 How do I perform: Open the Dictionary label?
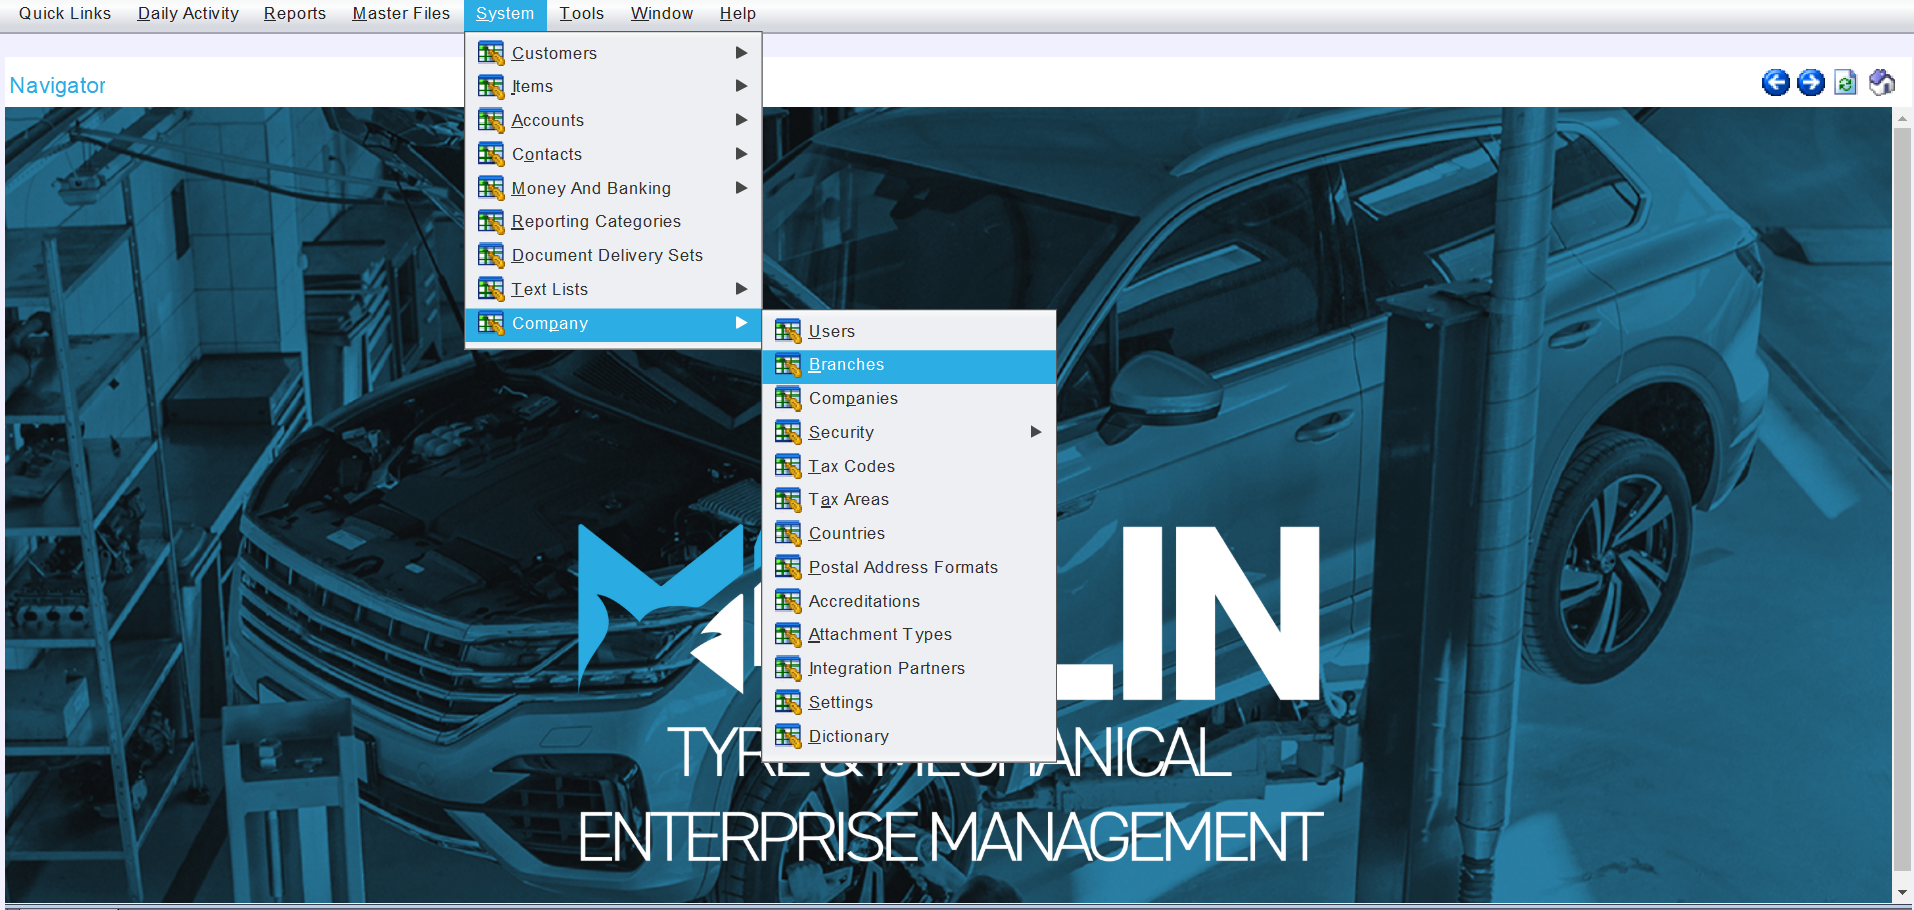[x=849, y=736]
